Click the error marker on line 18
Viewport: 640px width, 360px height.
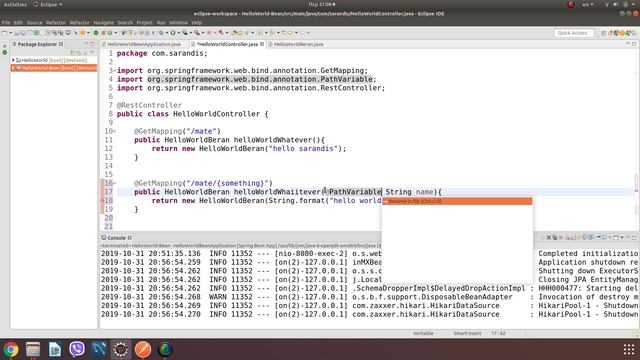(102, 200)
